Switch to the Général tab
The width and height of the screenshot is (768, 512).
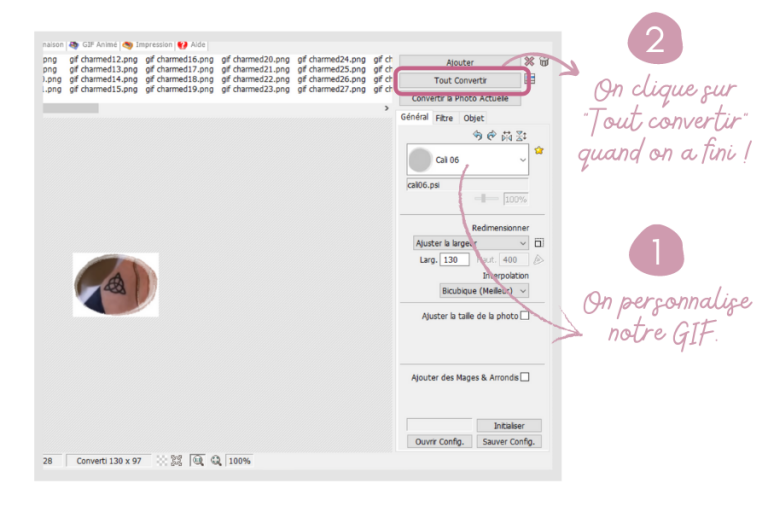414,117
